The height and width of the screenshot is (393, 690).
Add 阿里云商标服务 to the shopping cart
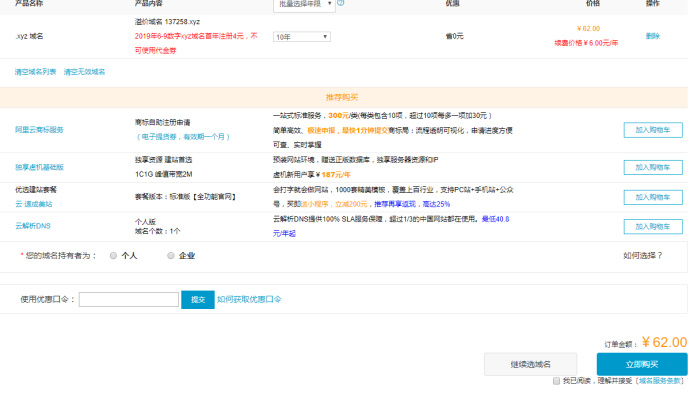(653, 130)
